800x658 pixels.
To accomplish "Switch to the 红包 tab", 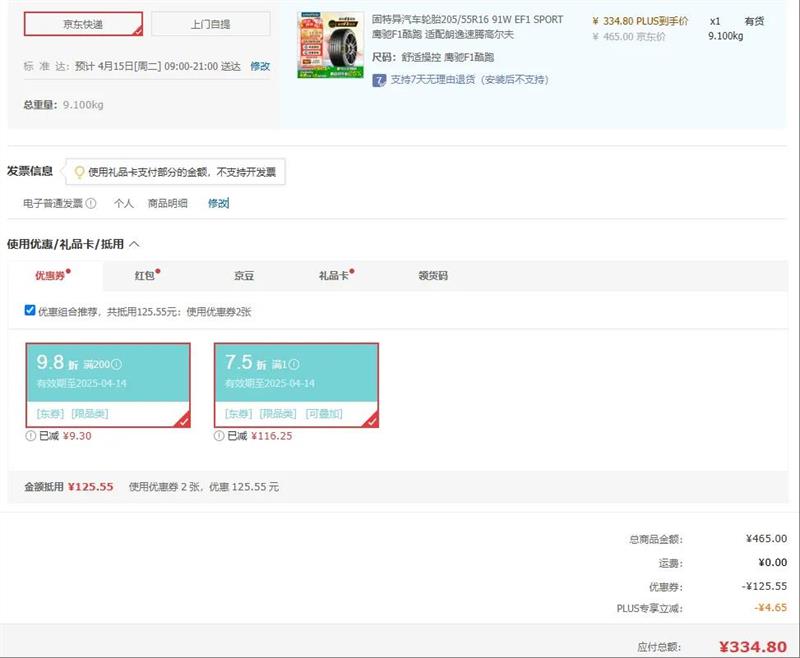I will [x=145, y=275].
